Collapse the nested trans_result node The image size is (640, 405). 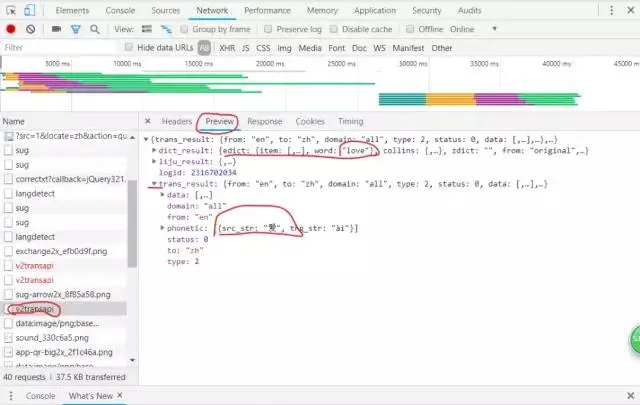pos(154,184)
